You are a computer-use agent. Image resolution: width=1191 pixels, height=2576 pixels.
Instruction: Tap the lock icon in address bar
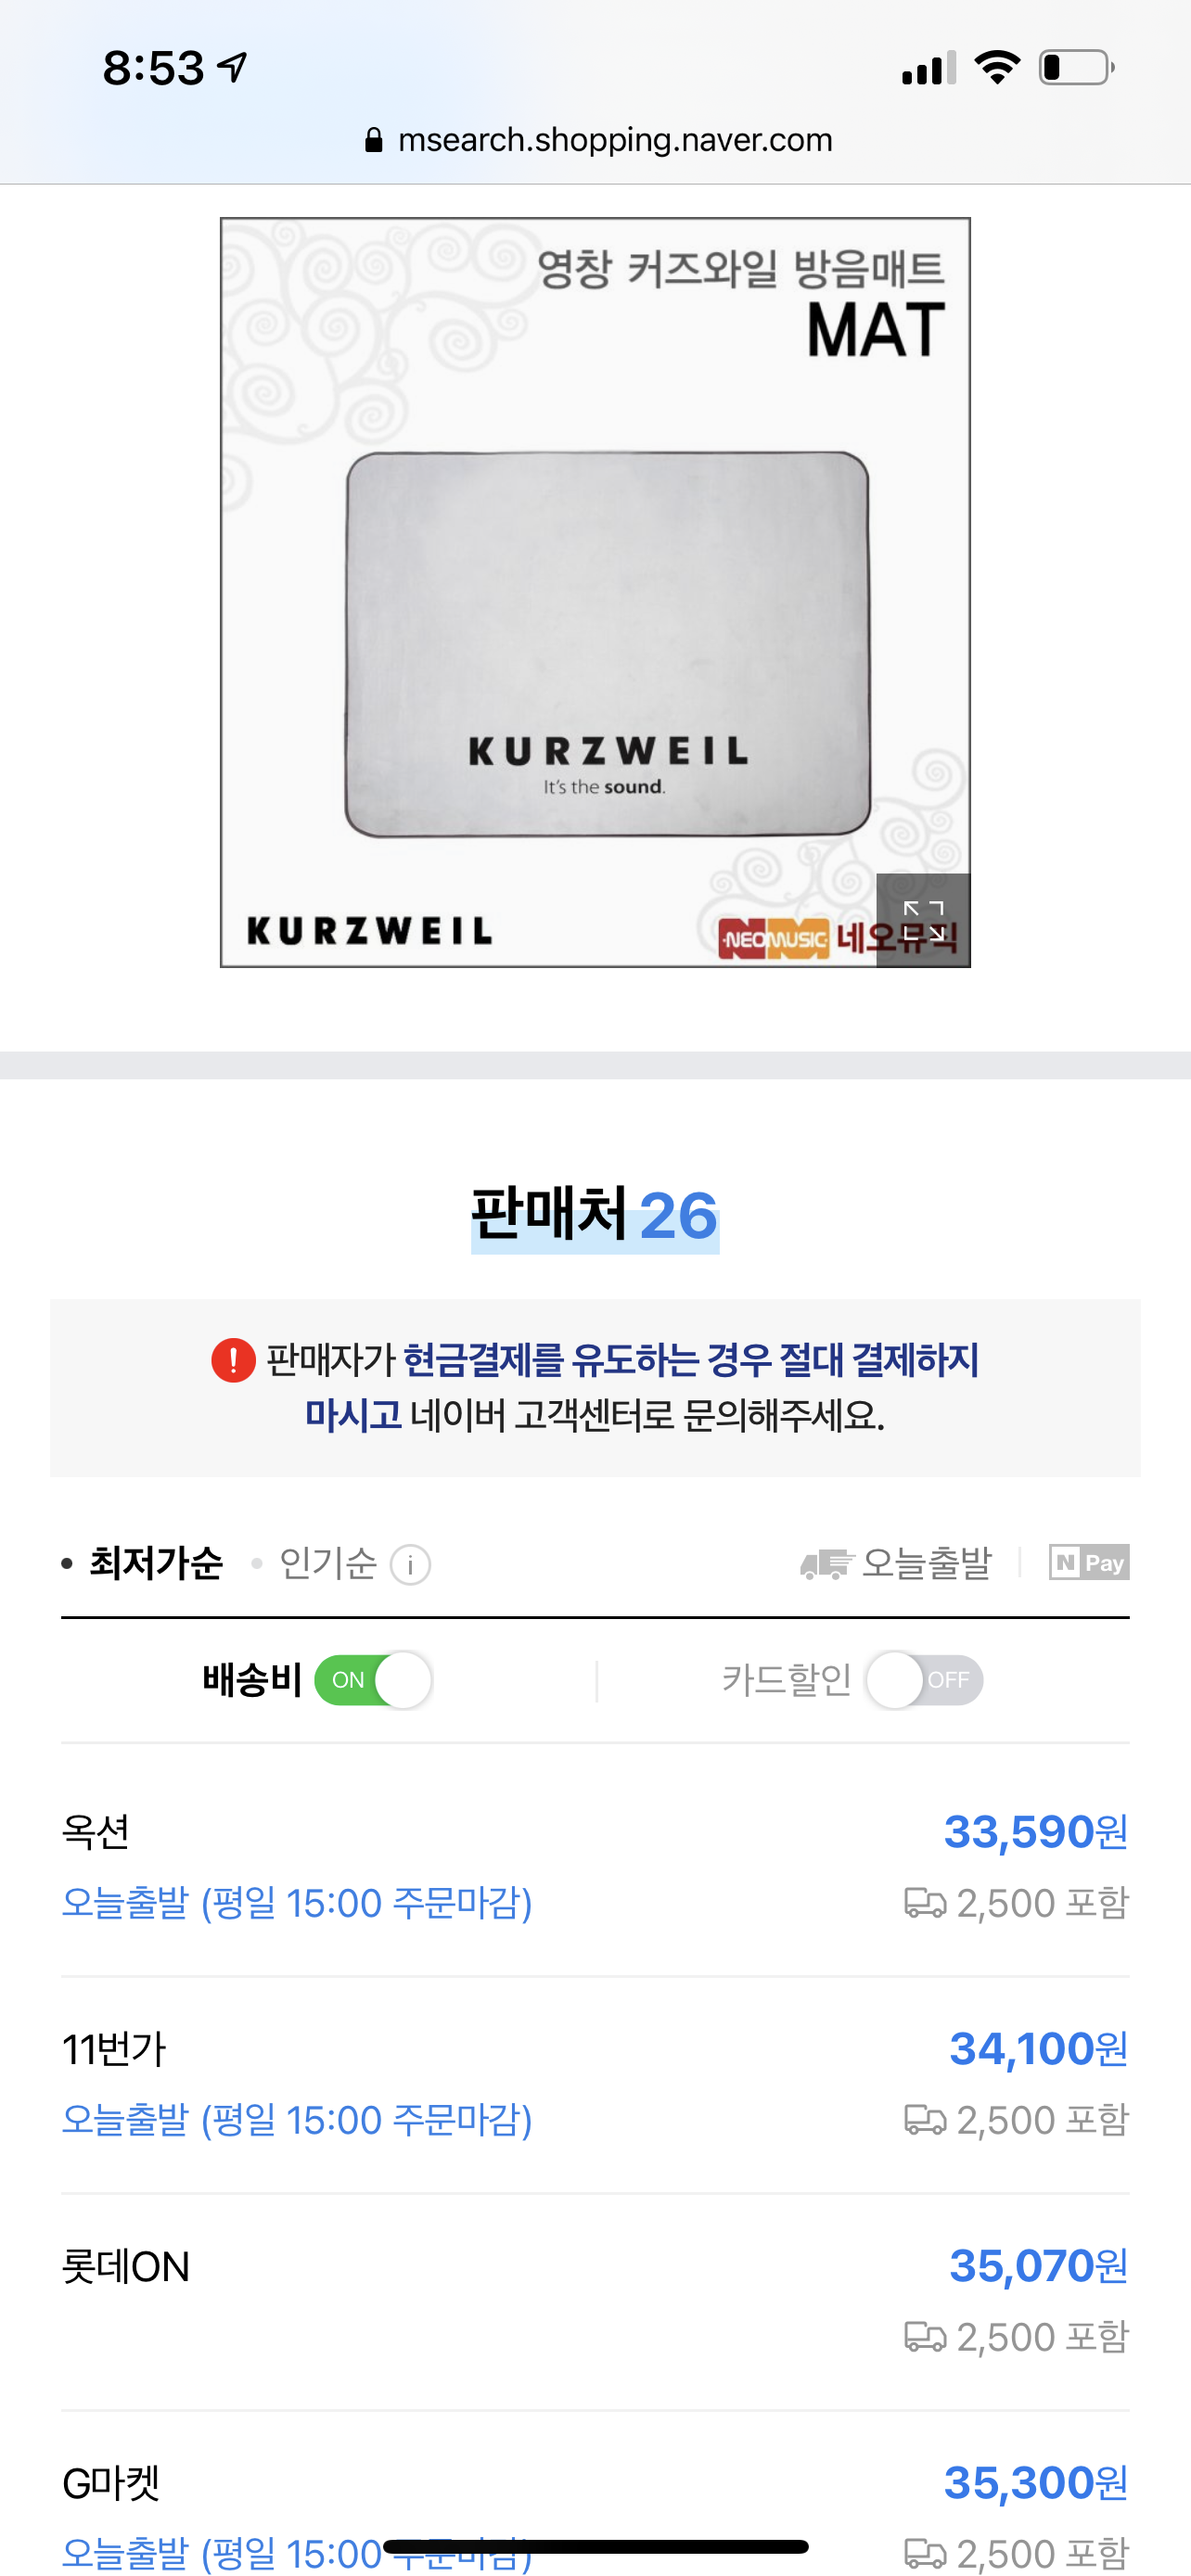click(x=373, y=140)
